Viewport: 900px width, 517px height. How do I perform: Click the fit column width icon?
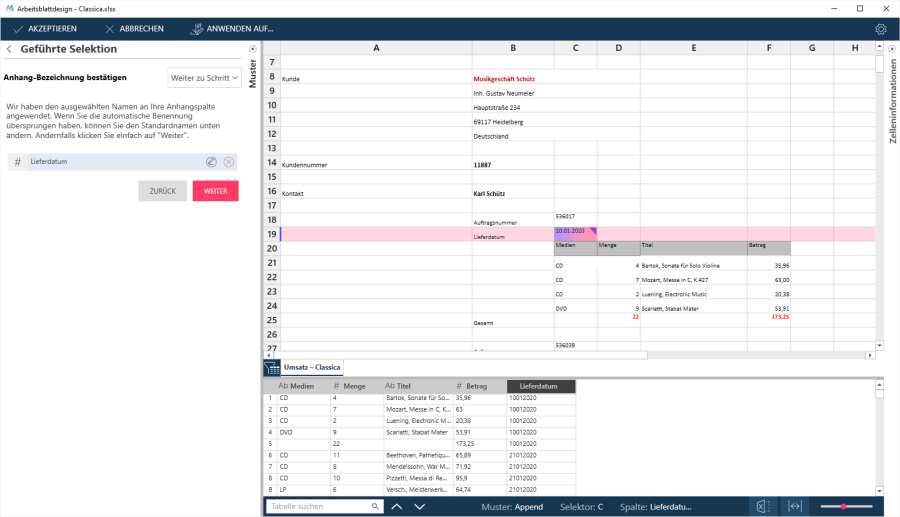pyautogui.click(x=794, y=506)
